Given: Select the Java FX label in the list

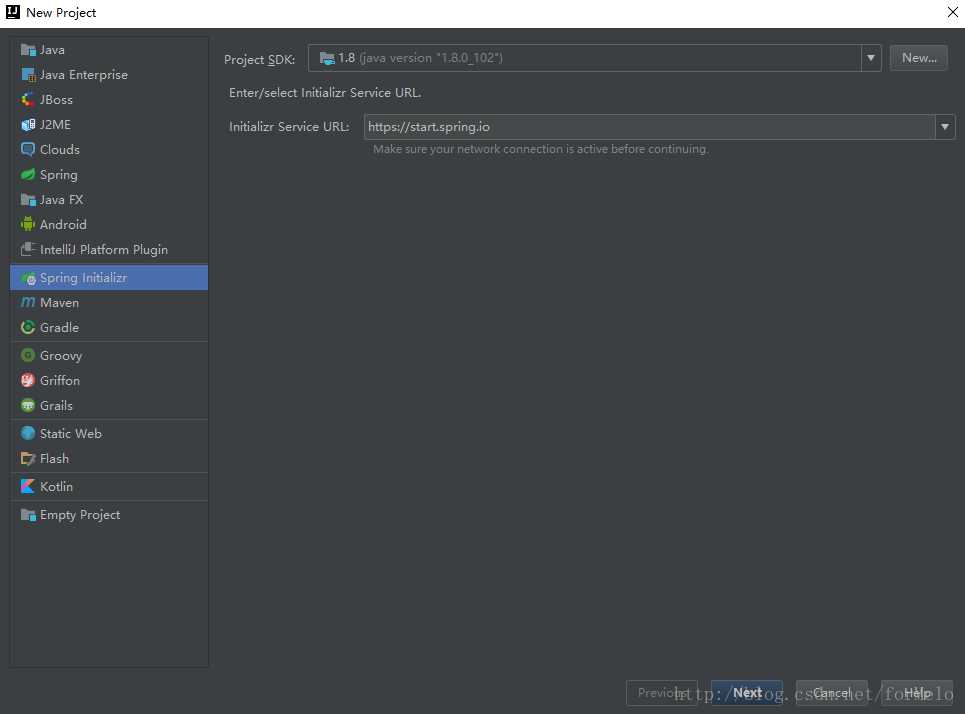Looking at the screenshot, I should click(x=62, y=200).
